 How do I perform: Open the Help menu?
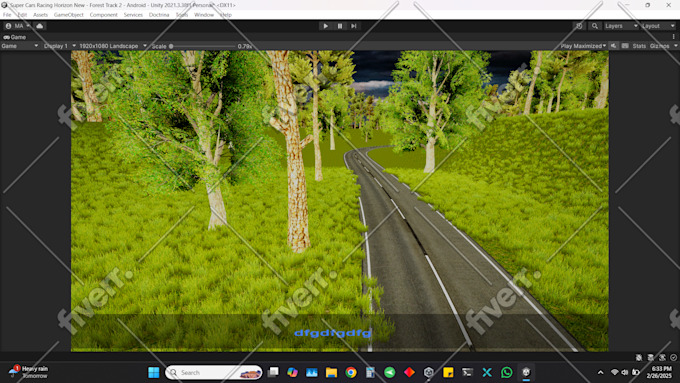tap(226, 15)
